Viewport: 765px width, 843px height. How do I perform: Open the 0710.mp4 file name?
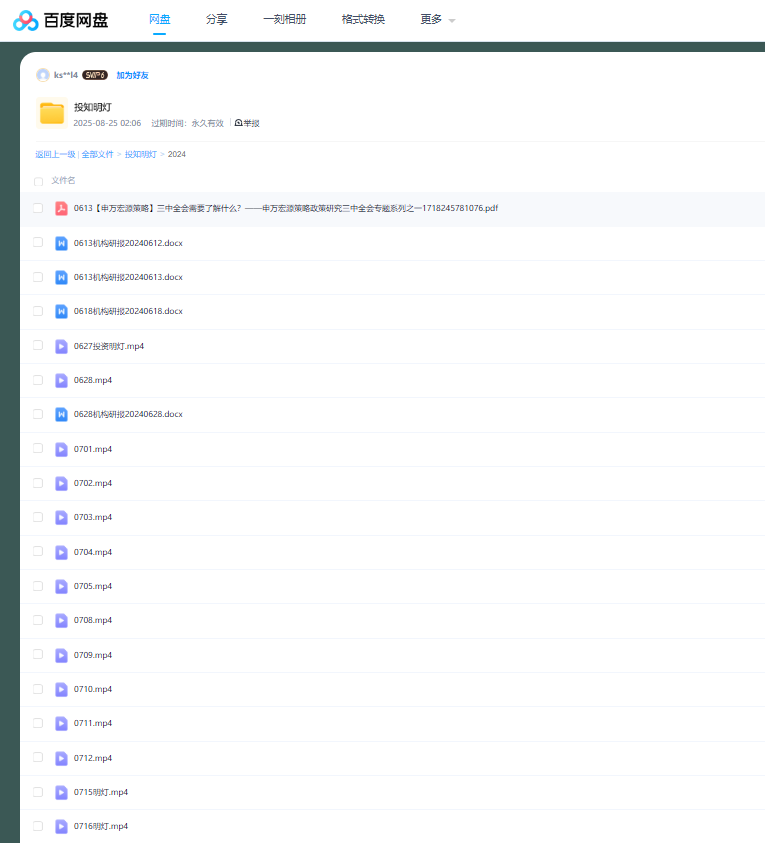(x=93, y=689)
